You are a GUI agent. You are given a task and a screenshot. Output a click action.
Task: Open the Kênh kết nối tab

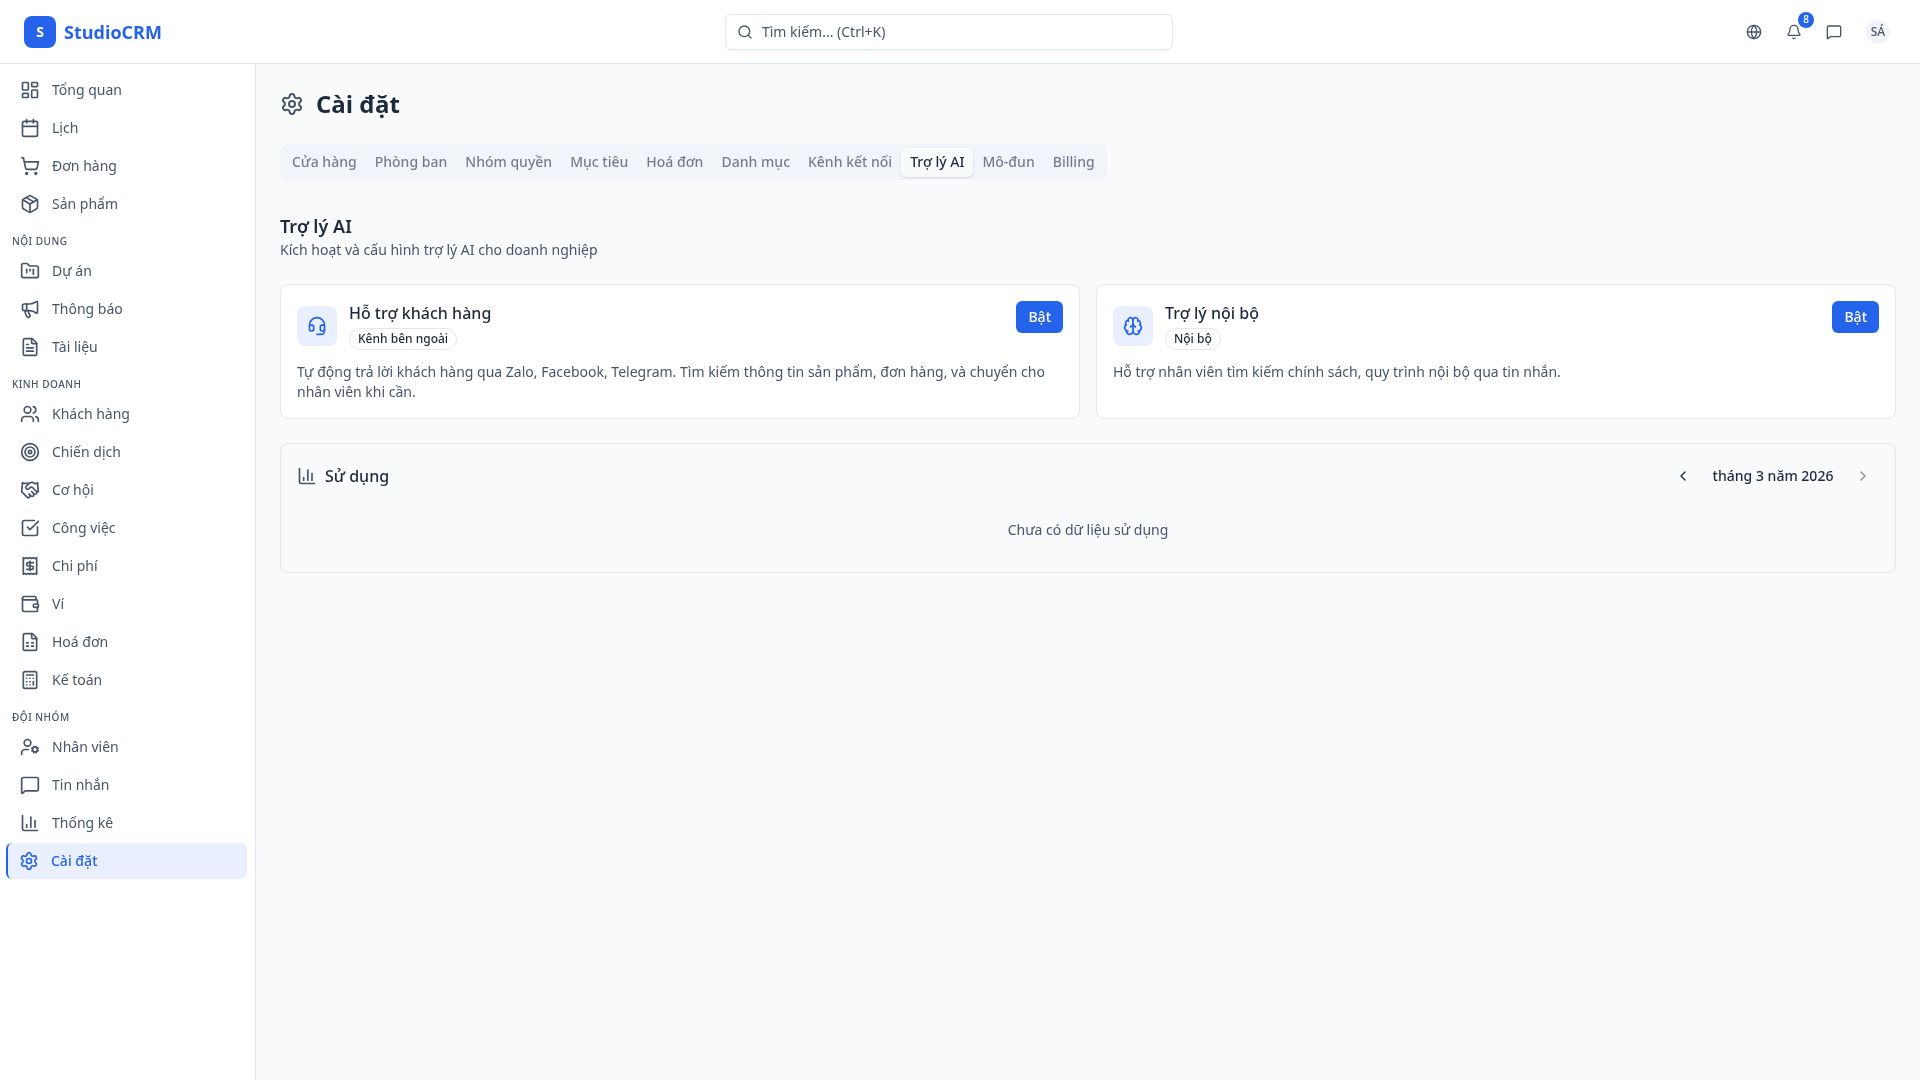[x=849, y=161]
